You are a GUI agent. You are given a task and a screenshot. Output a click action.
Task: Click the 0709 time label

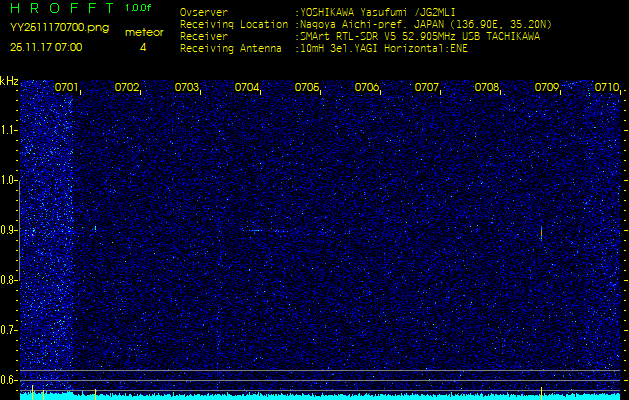click(x=547, y=87)
